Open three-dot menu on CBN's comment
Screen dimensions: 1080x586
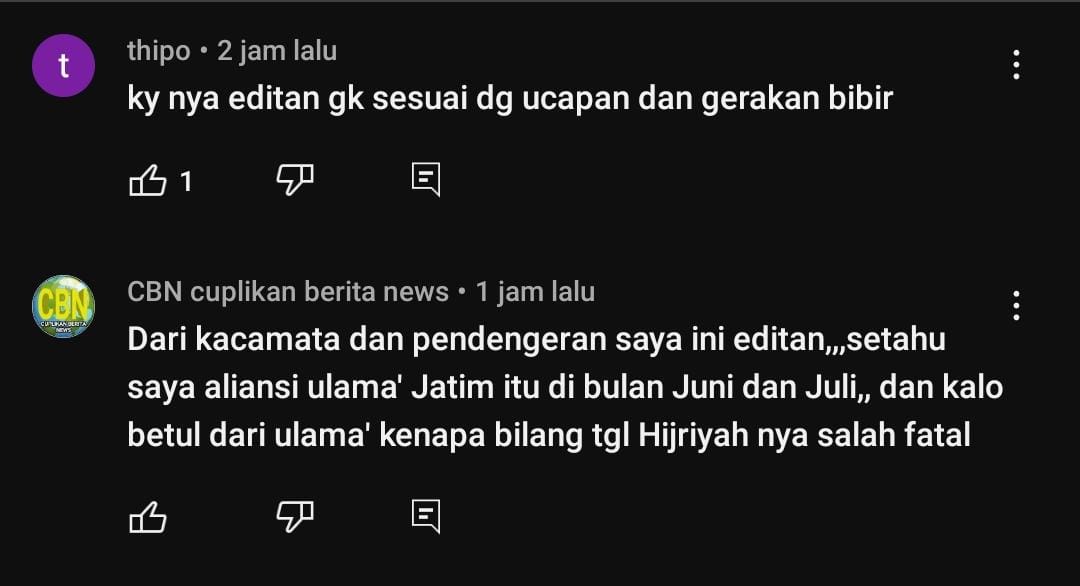[1016, 306]
